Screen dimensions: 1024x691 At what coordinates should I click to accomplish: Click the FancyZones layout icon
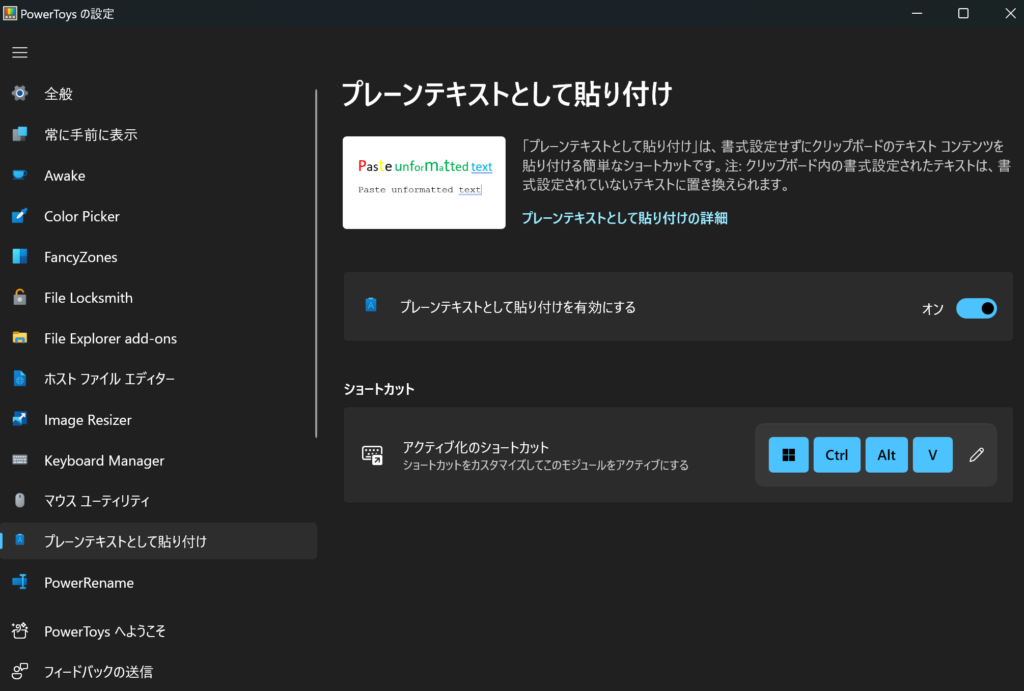pyautogui.click(x=20, y=257)
